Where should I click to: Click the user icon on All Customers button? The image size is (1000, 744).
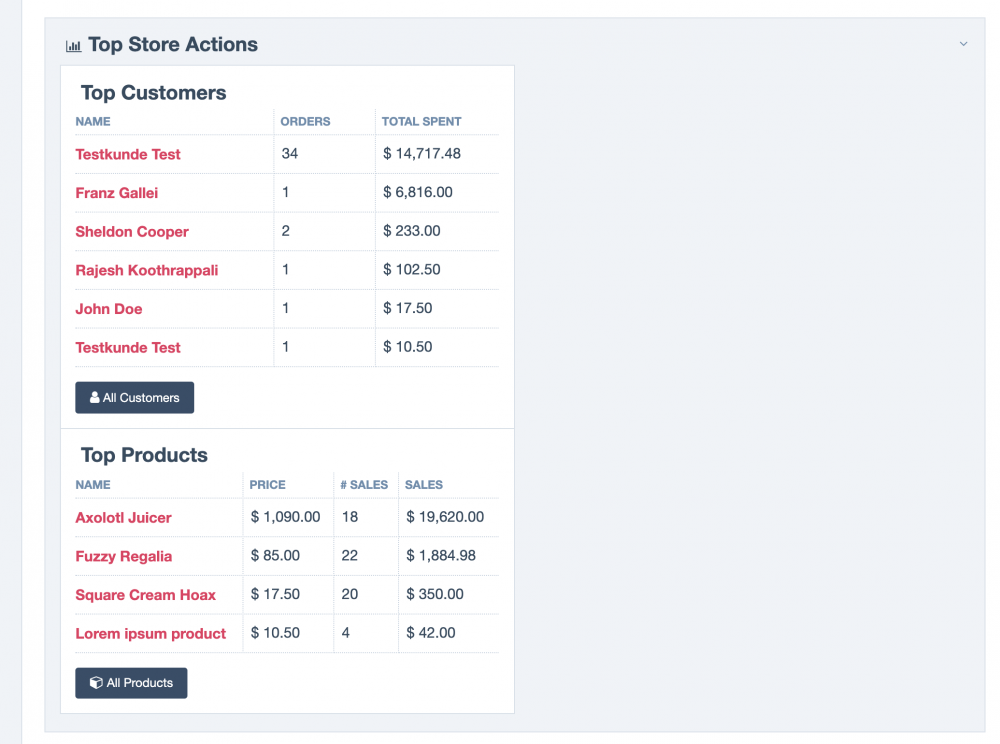94,398
